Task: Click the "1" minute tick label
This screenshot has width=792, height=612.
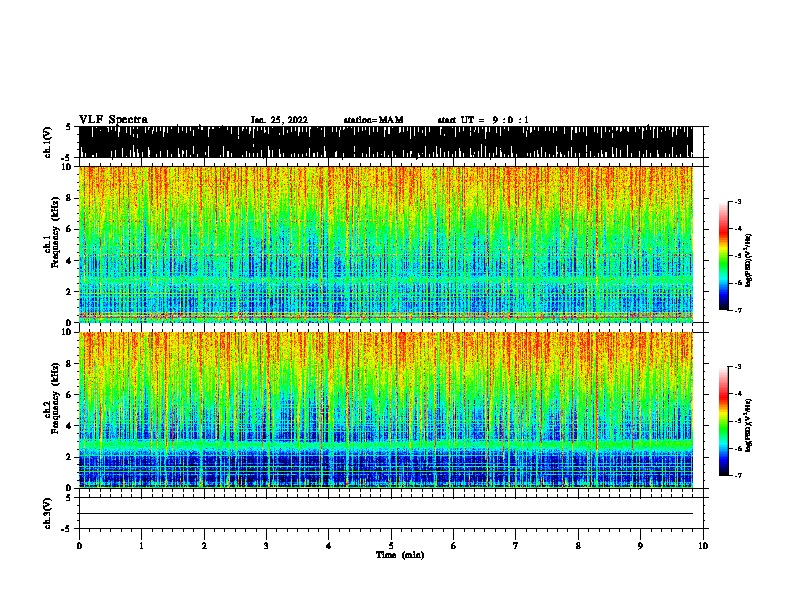Action: point(141,546)
